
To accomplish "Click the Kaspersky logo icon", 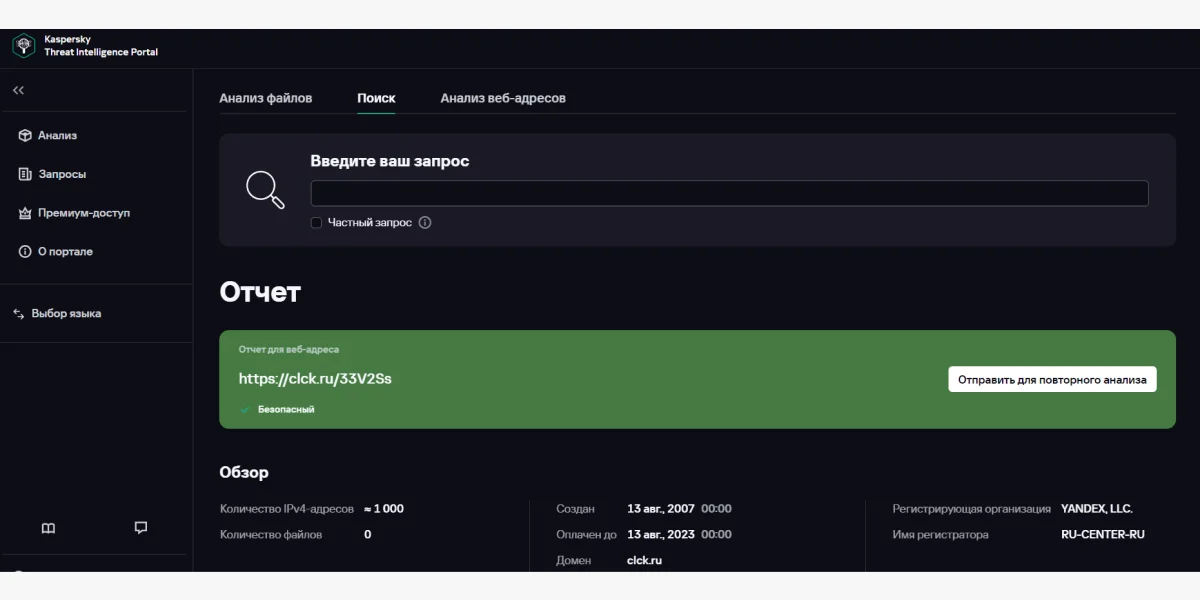I will (x=23, y=46).
